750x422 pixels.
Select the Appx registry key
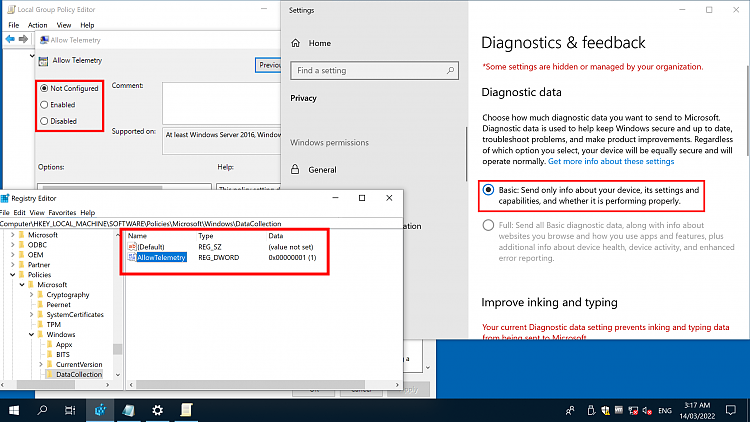pos(64,344)
